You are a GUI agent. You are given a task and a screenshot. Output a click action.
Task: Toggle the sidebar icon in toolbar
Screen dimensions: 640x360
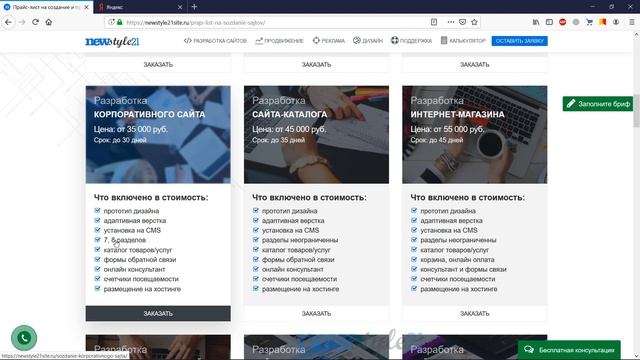coord(549,22)
